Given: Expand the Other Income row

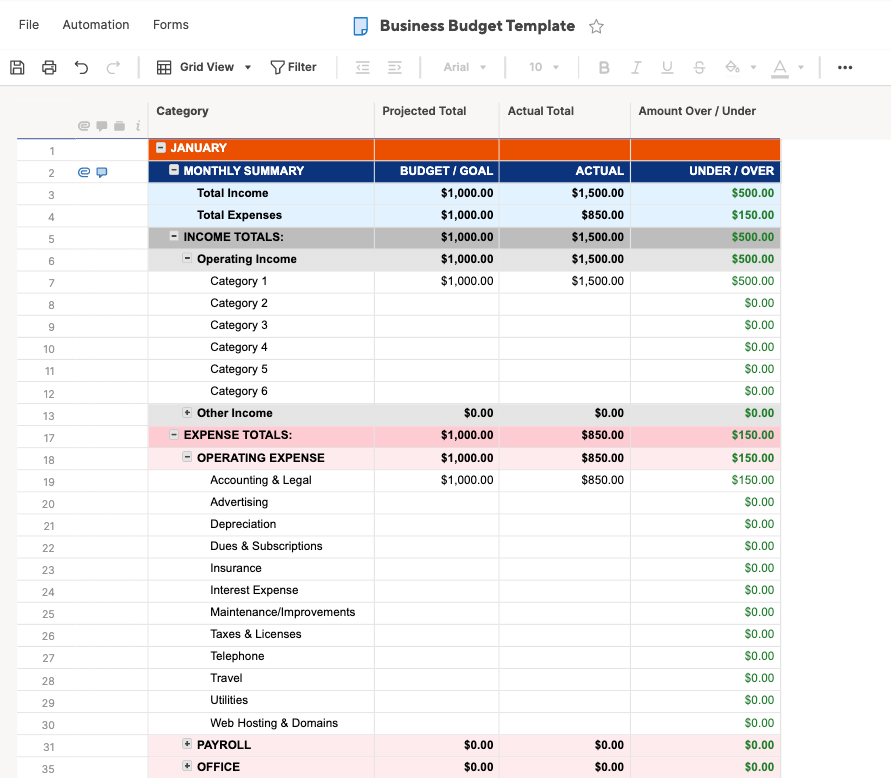Looking at the screenshot, I should (x=187, y=413).
